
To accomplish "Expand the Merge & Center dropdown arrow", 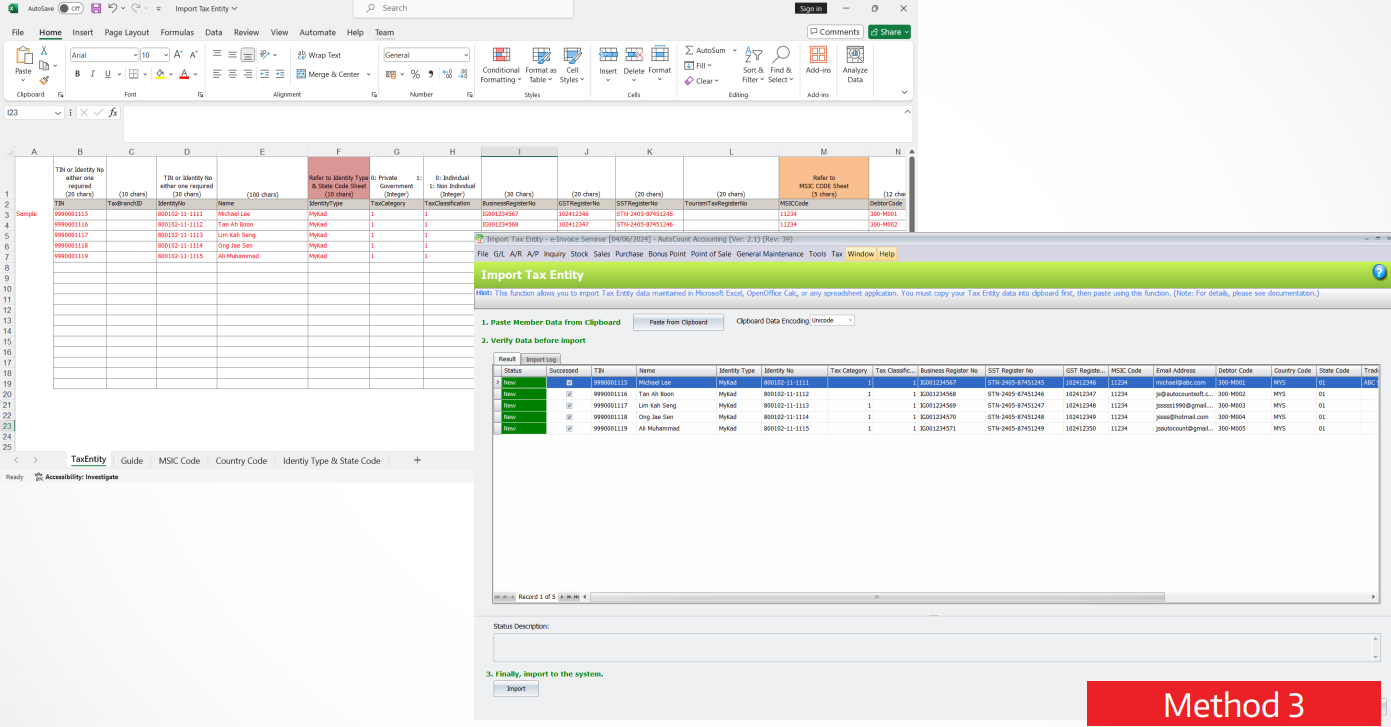I will (368, 74).
